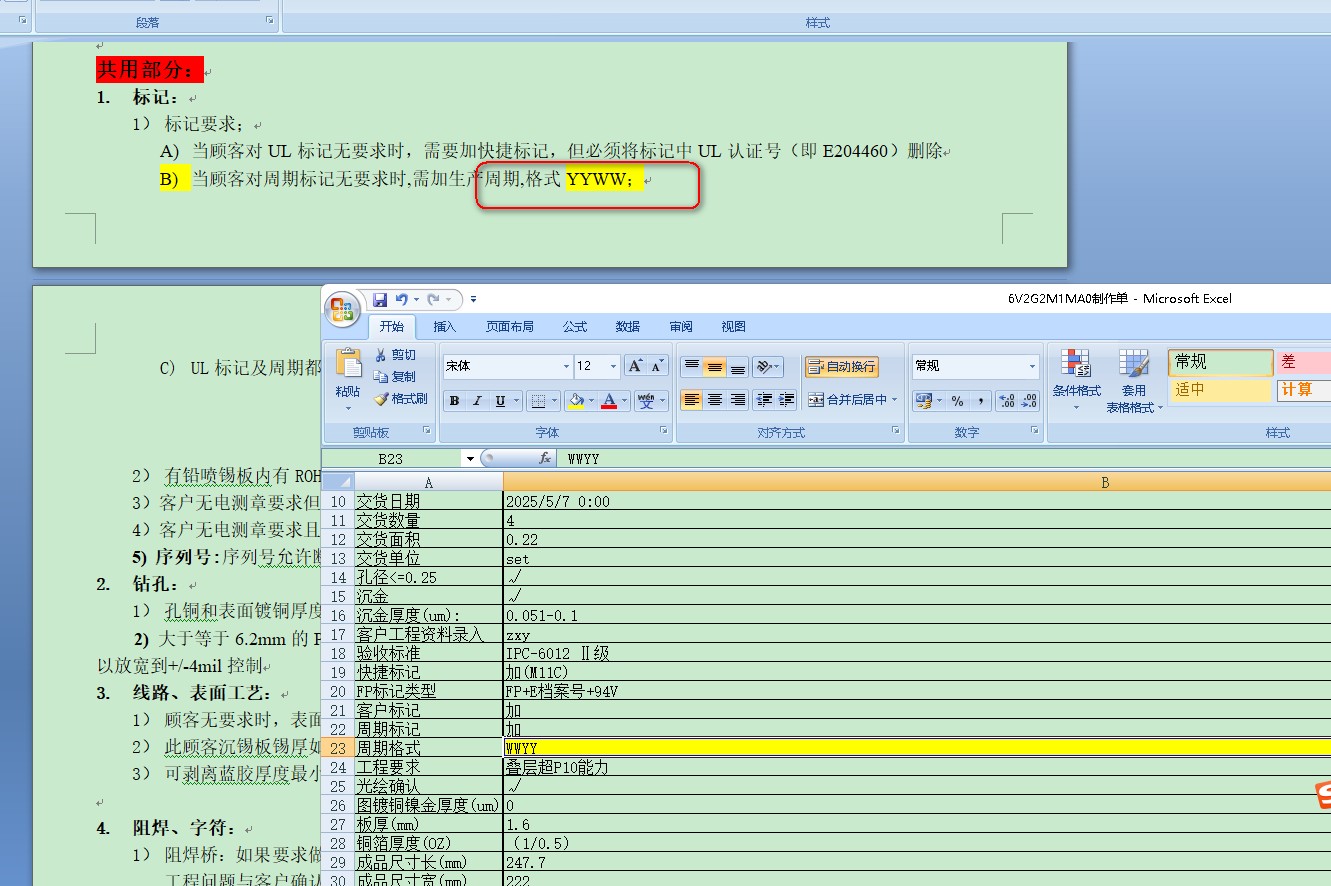The image size is (1331, 886).
Task: Apply Comma Style format
Action: pos(981,401)
